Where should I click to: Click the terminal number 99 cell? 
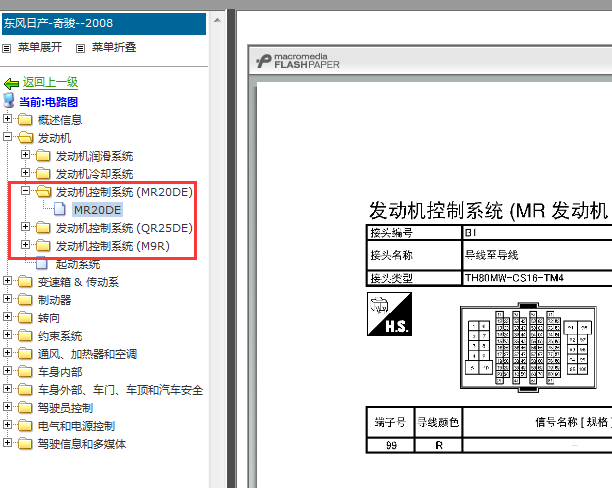point(390,445)
